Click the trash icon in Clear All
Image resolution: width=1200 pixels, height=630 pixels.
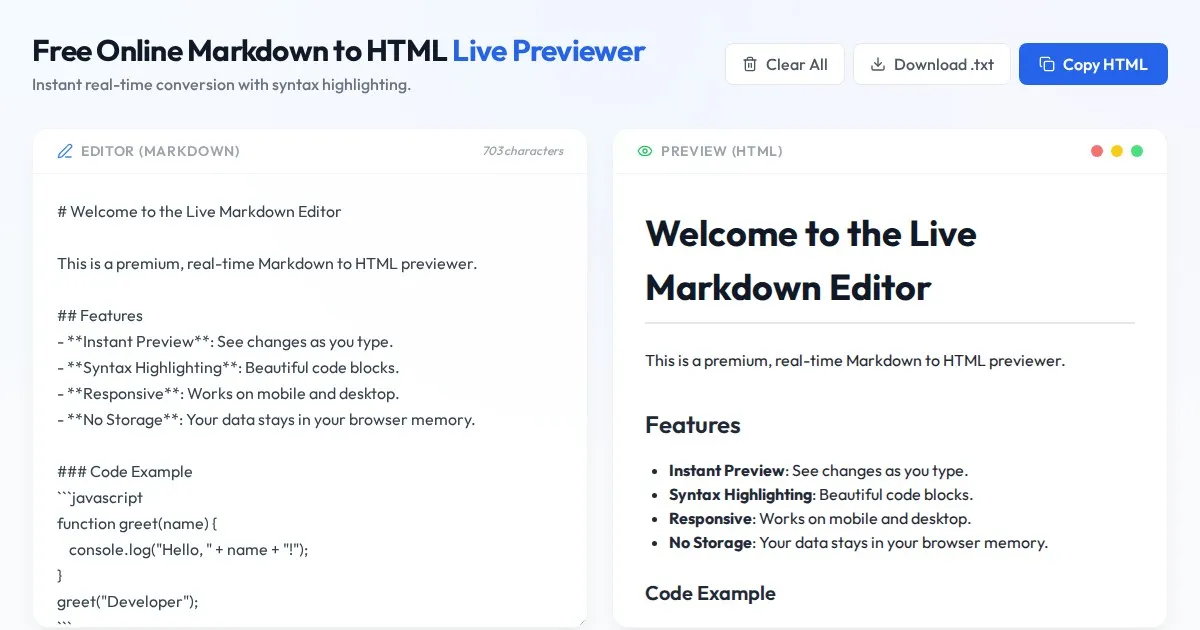(x=750, y=65)
